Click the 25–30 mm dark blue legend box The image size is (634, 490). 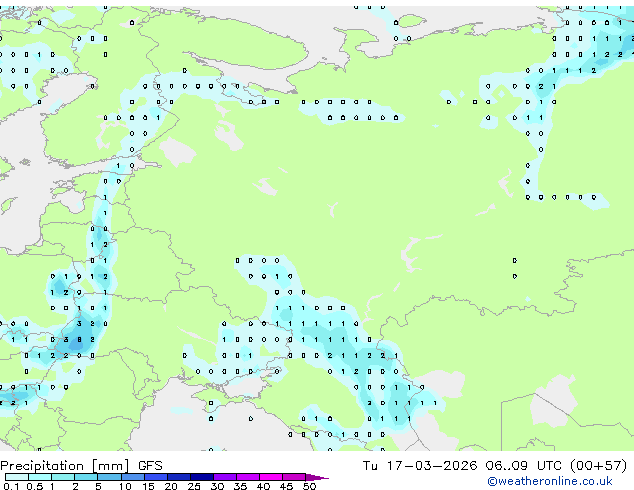[x=201, y=477]
